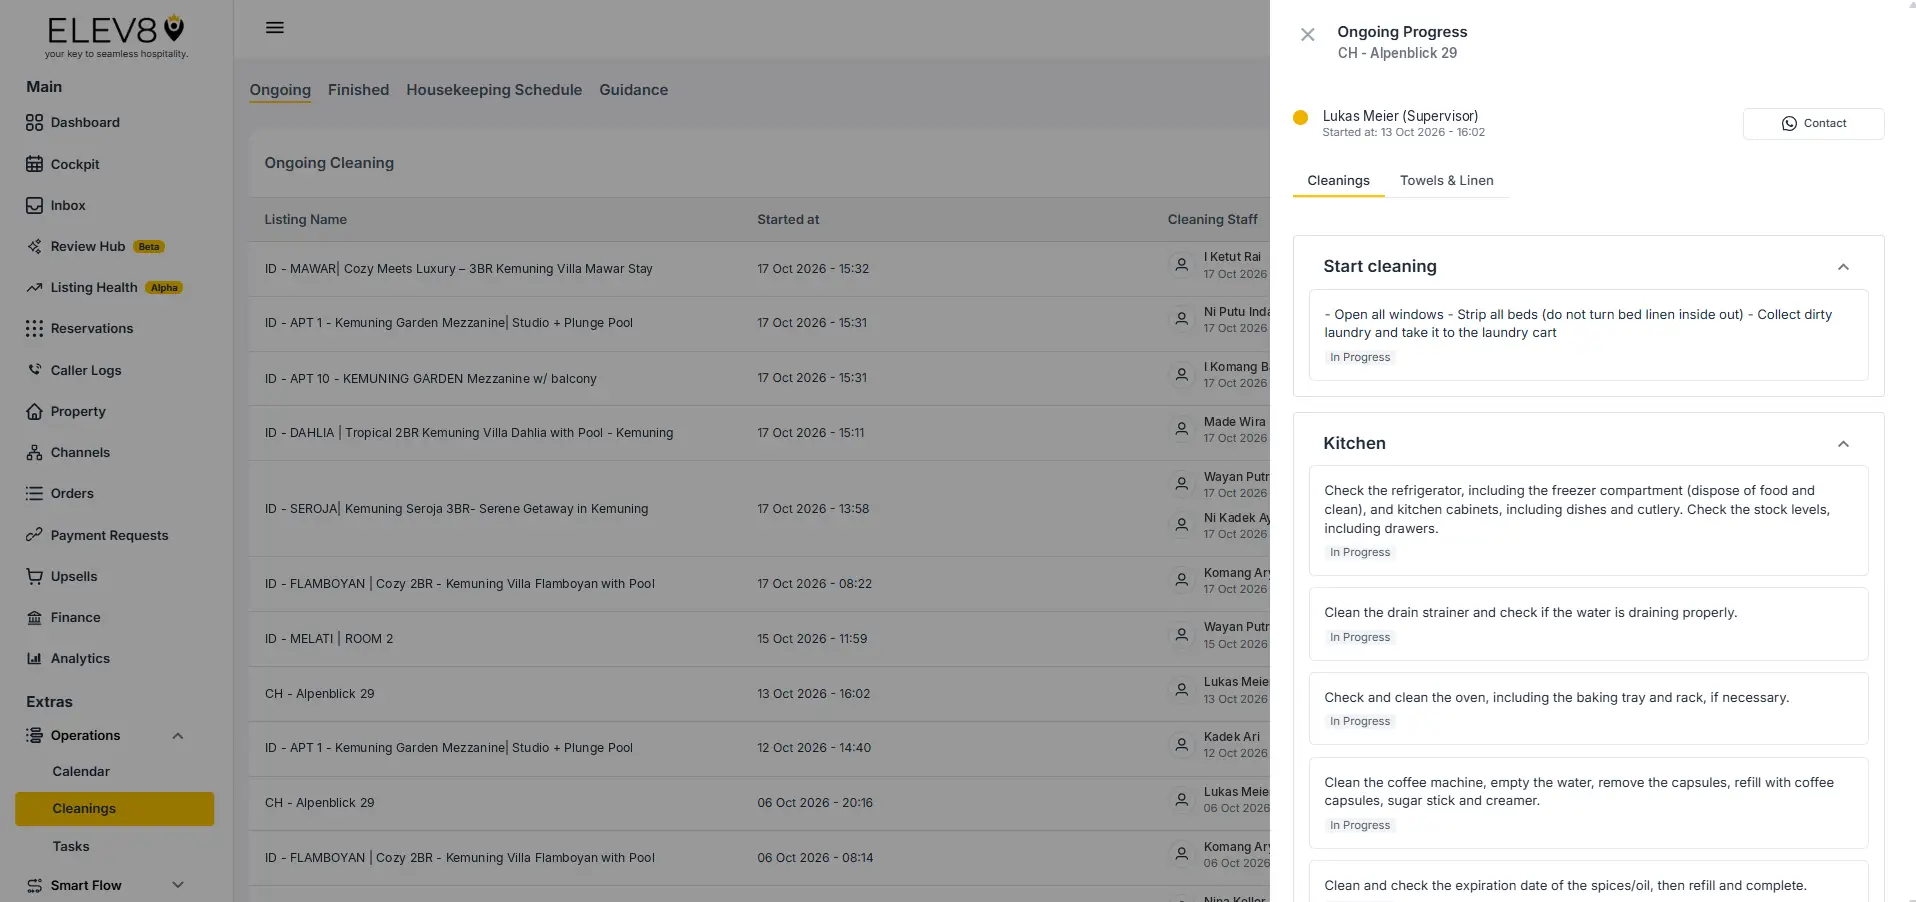Click the Smart Flow icon

point(34,885)
